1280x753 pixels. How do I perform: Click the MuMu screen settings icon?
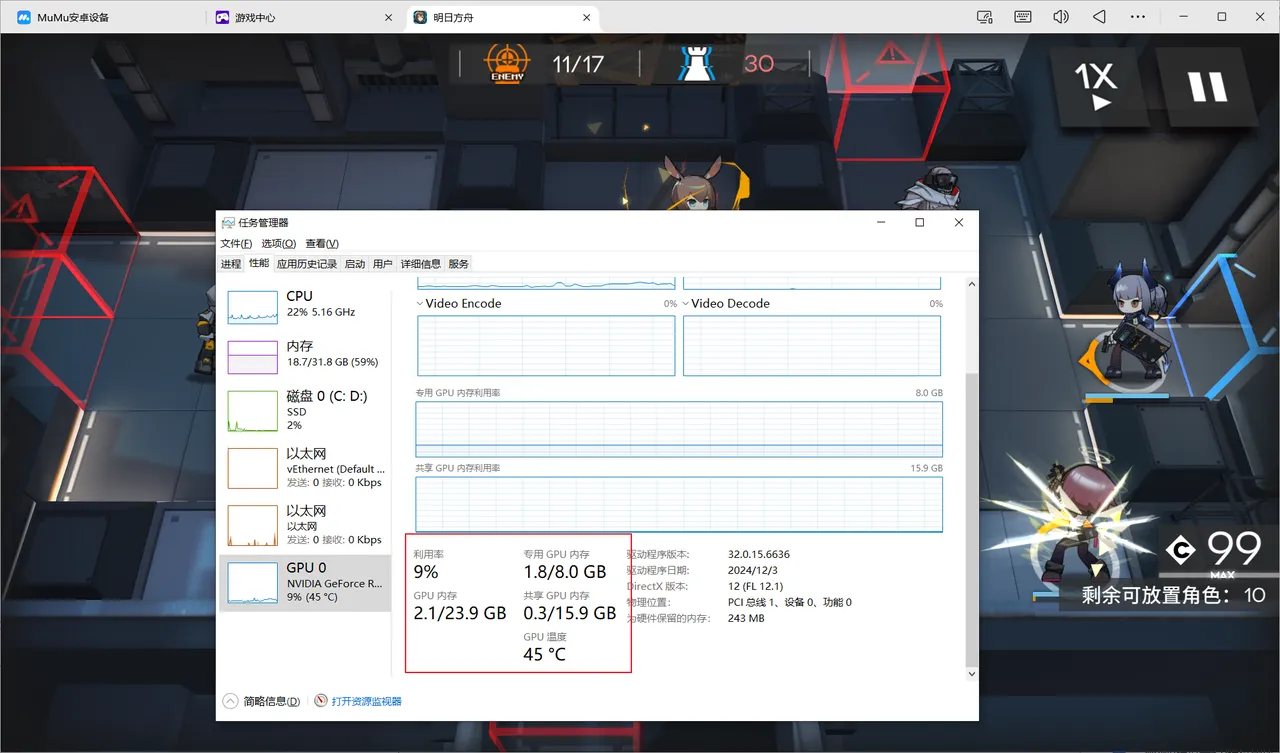985,17
